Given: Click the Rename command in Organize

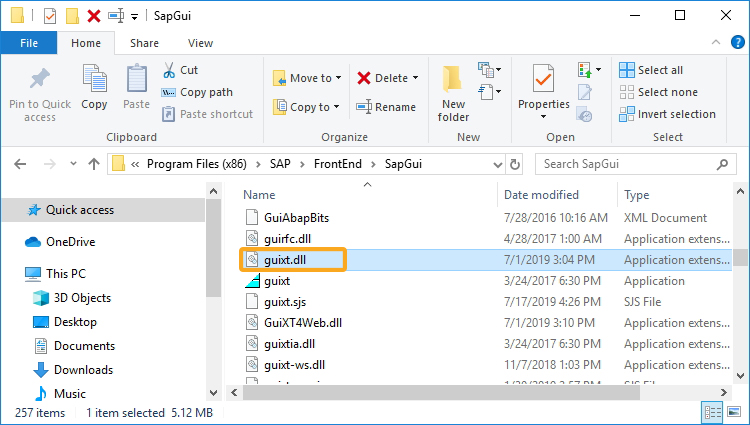Looking at the screenshot, I should 386,107.
